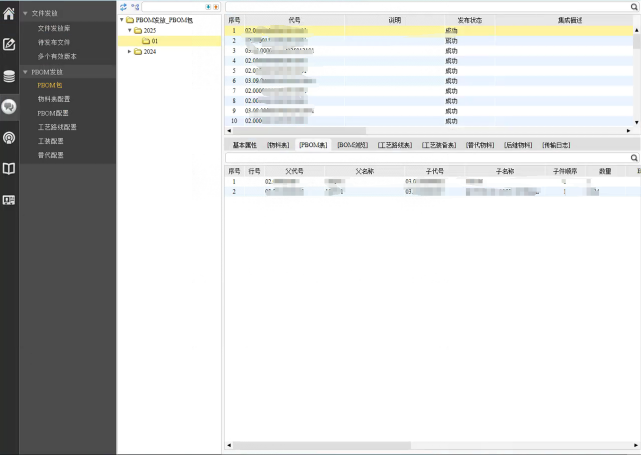Select the 01 folder in tree
The height and width of the screenshot is (455, 641).
pyautogui.click(x=154, y=41)
